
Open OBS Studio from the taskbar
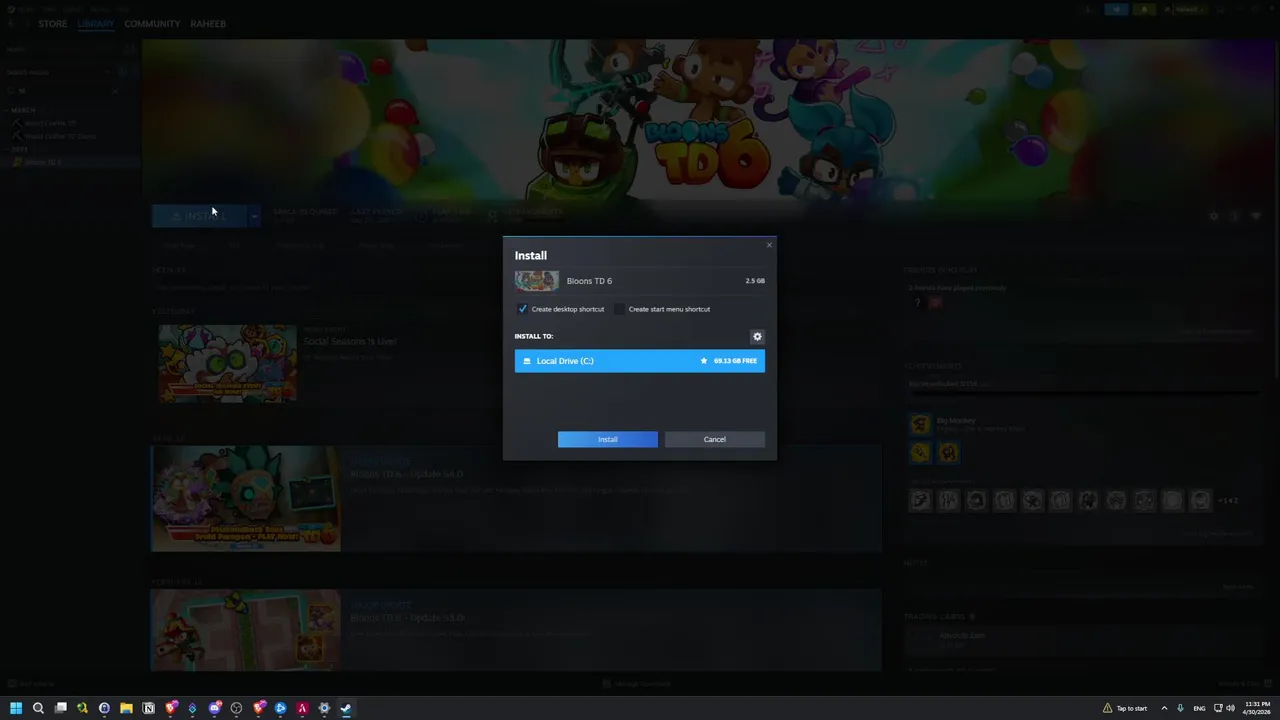point(236,708)
